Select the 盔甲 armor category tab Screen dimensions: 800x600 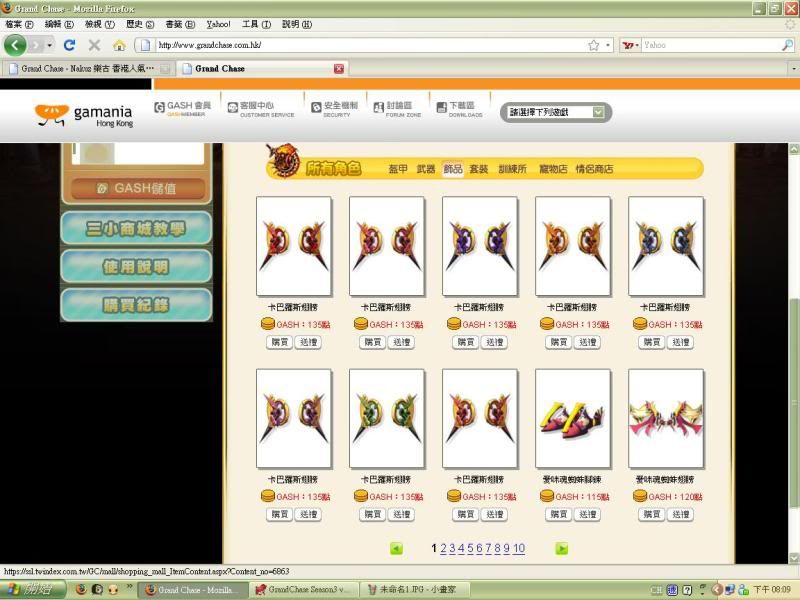[397, 169]
